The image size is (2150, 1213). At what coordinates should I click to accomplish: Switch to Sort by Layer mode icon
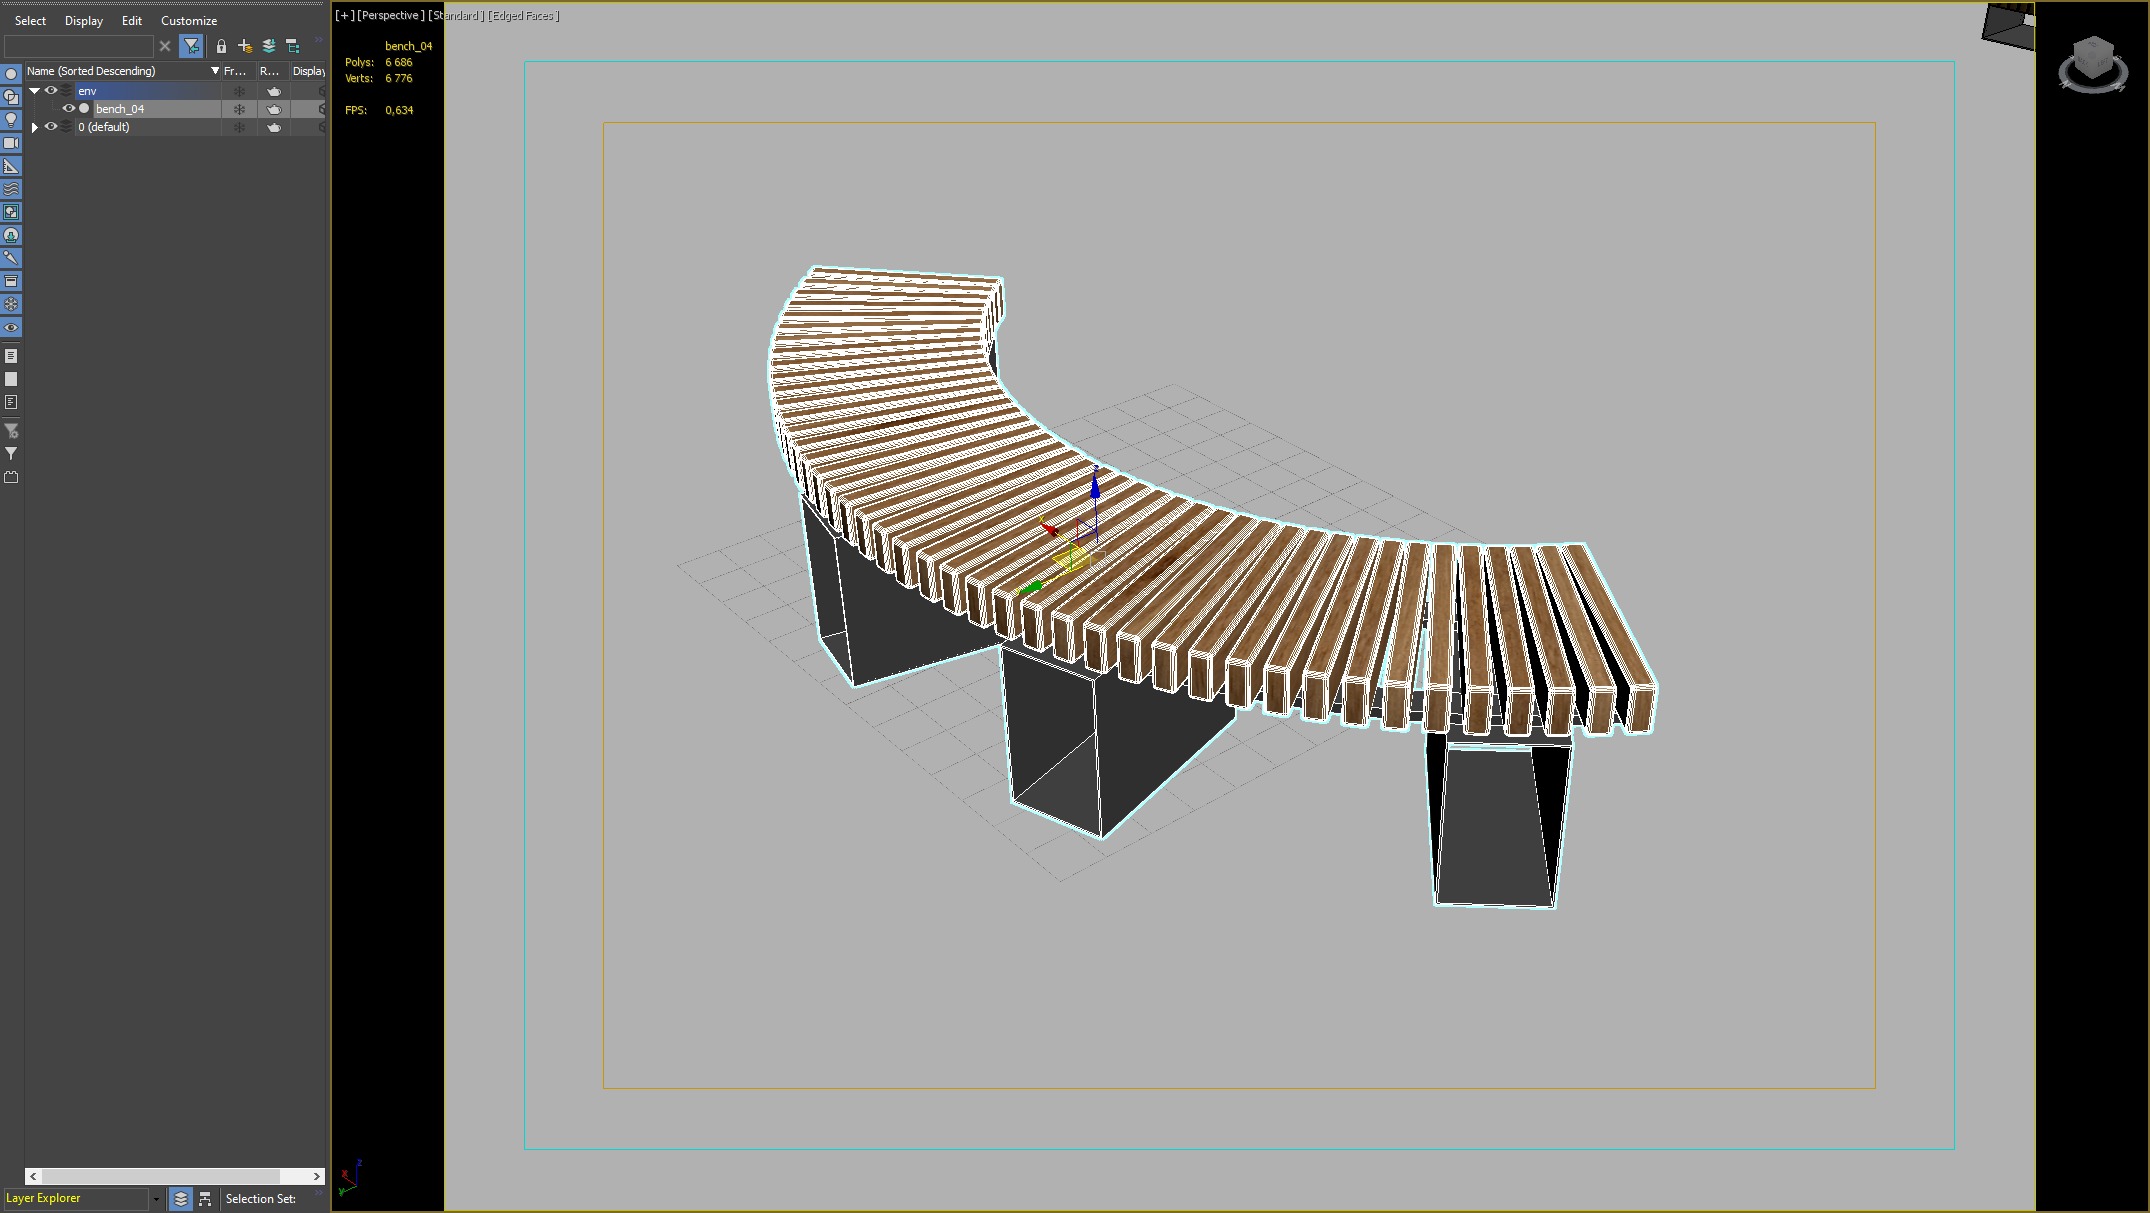181,1198
